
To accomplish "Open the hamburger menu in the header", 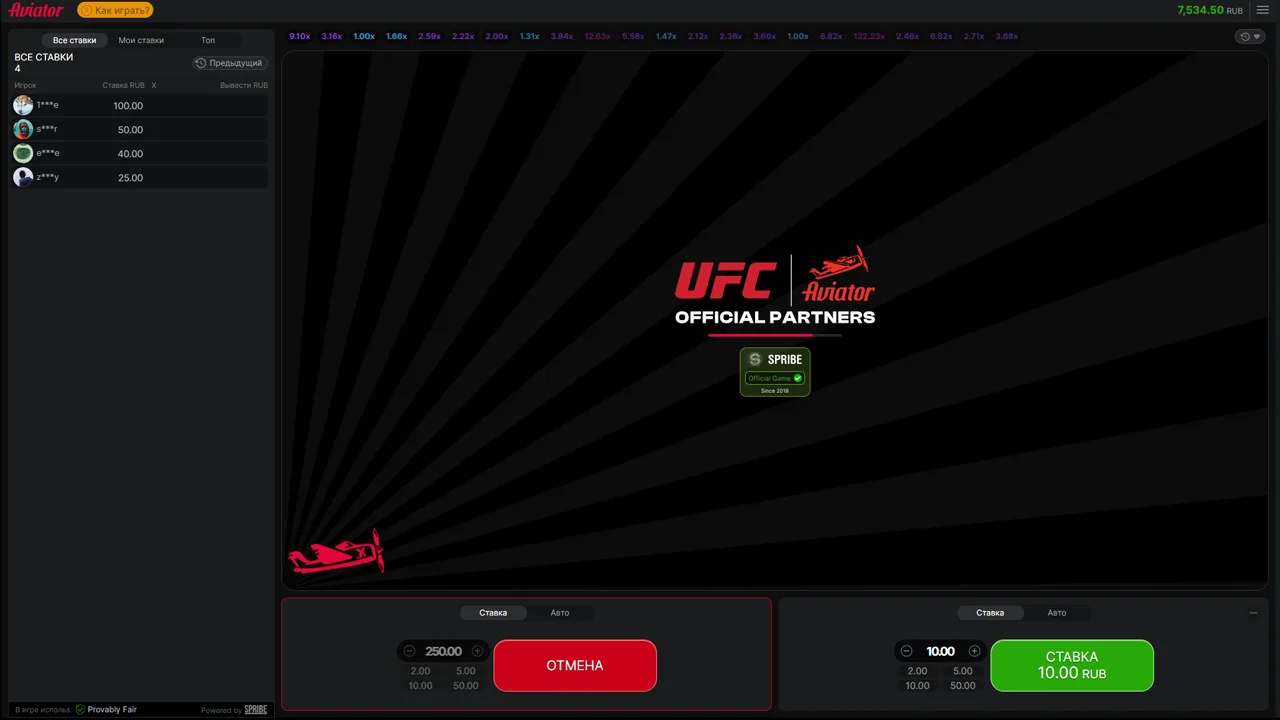I will (x=1262, y=10).
